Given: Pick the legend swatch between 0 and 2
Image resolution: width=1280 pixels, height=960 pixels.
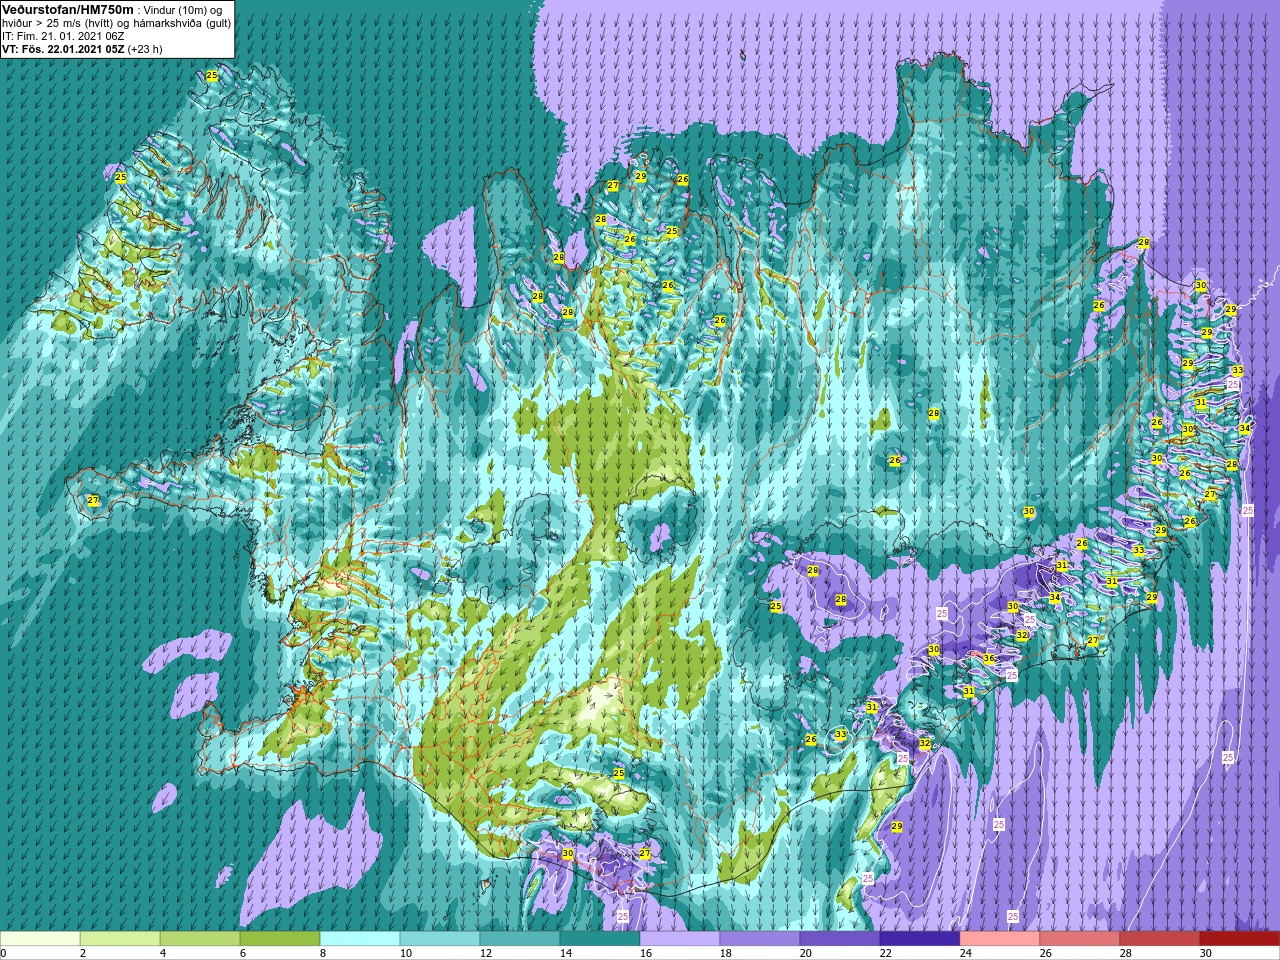Looking at the screenshot, I should (x=40, y=939).
